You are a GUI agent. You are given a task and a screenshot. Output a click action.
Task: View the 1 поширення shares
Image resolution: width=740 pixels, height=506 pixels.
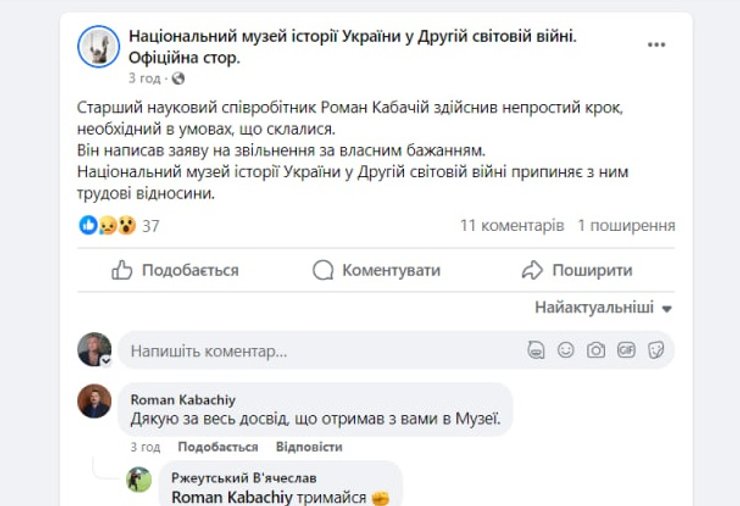(626, 226)
